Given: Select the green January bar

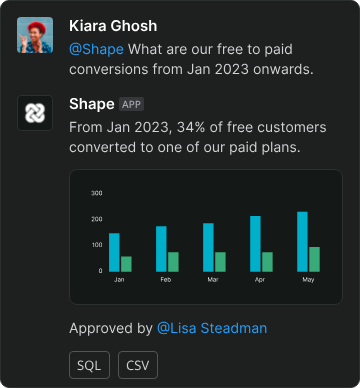Looking at the screenshot, I should point(126,264).
